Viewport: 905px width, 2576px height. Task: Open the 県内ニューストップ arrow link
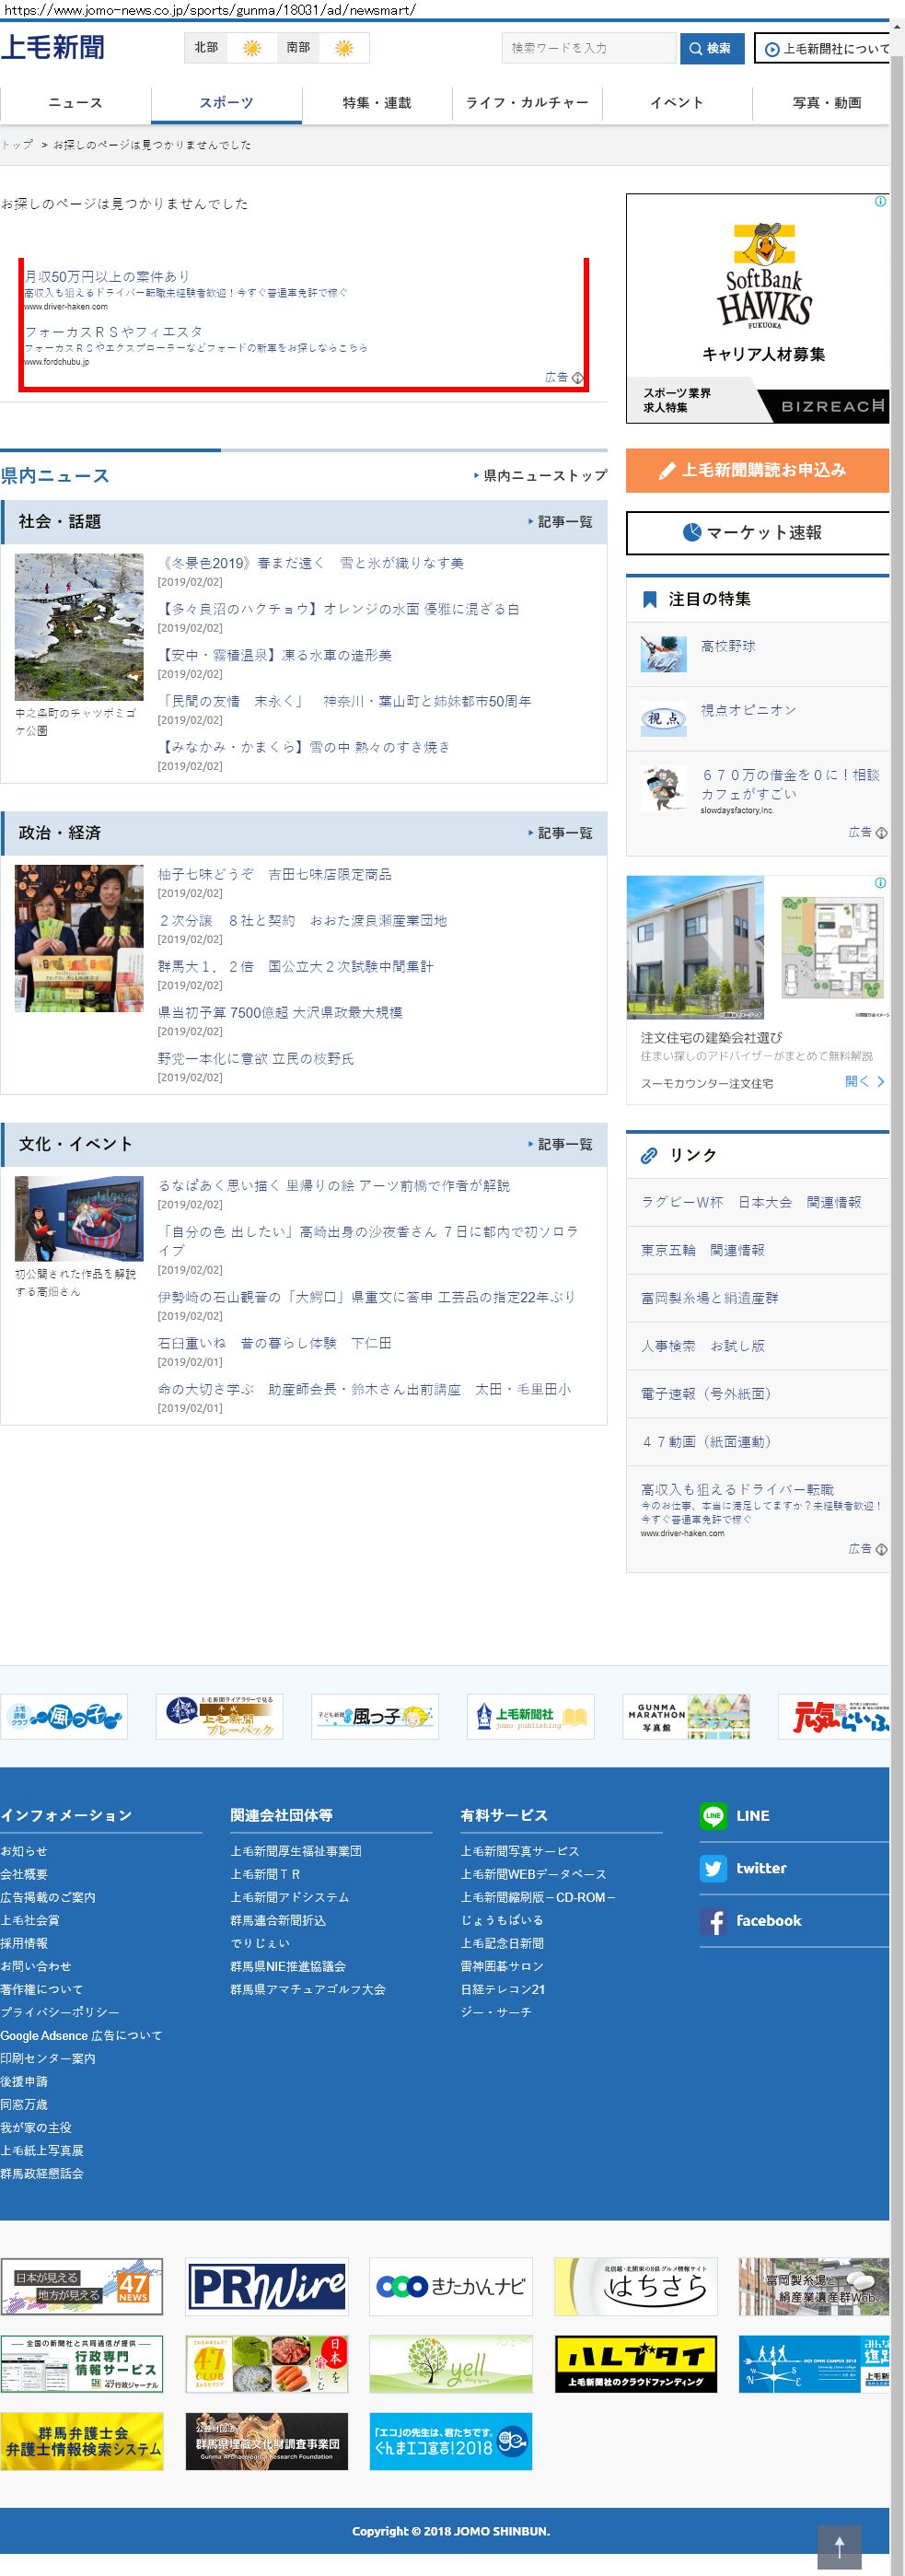(x=540, y=476)
